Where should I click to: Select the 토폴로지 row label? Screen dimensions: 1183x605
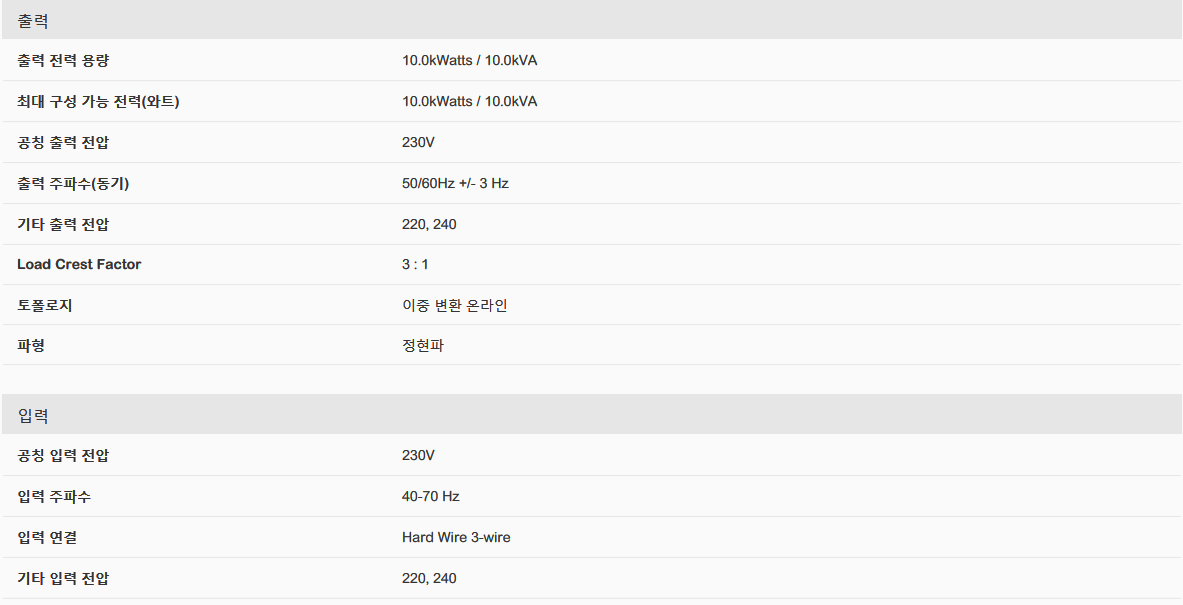(45, 306)
